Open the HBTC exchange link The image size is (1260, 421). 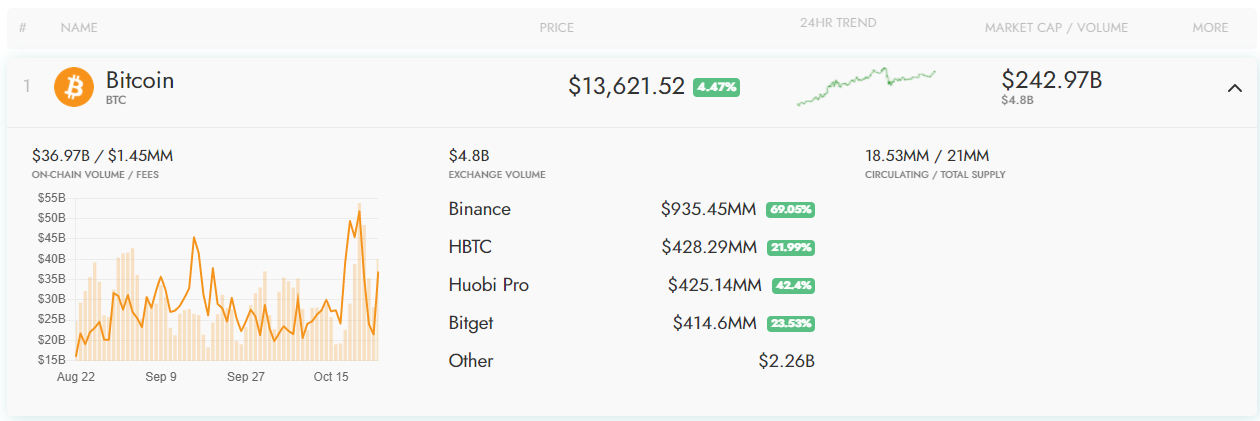(x=470, y=247)
